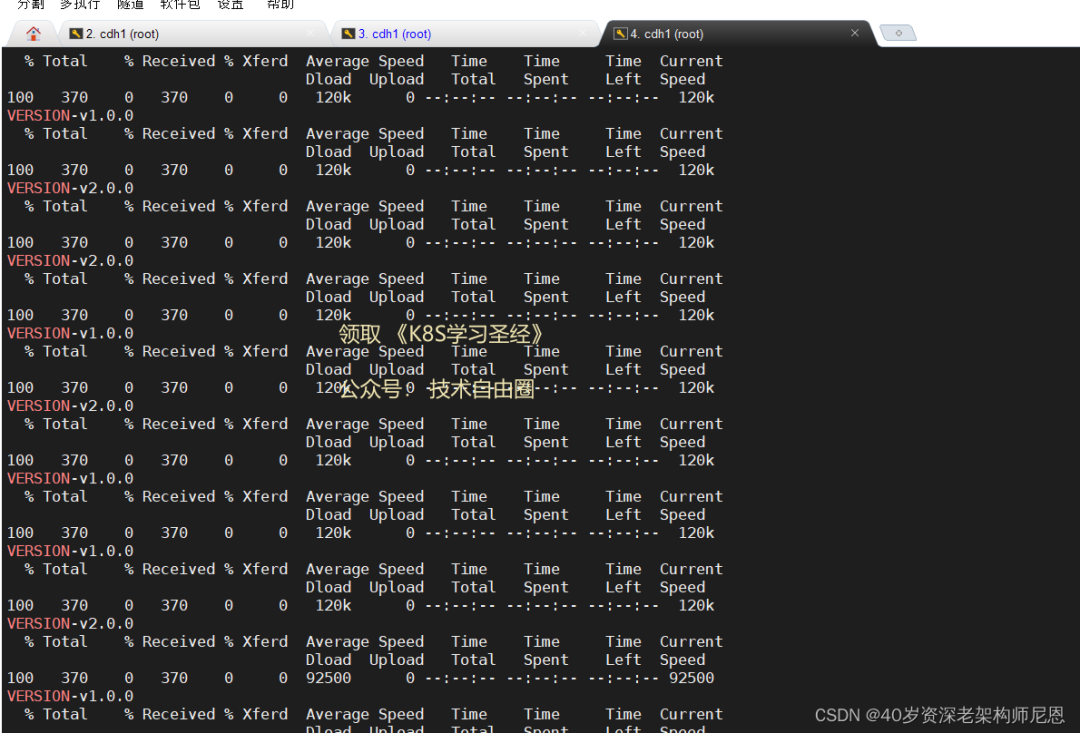Image resolution: width=1080 pixels, height=733 pixels.
Task: Open the Home tab icon
Action: tap(32, 33)
